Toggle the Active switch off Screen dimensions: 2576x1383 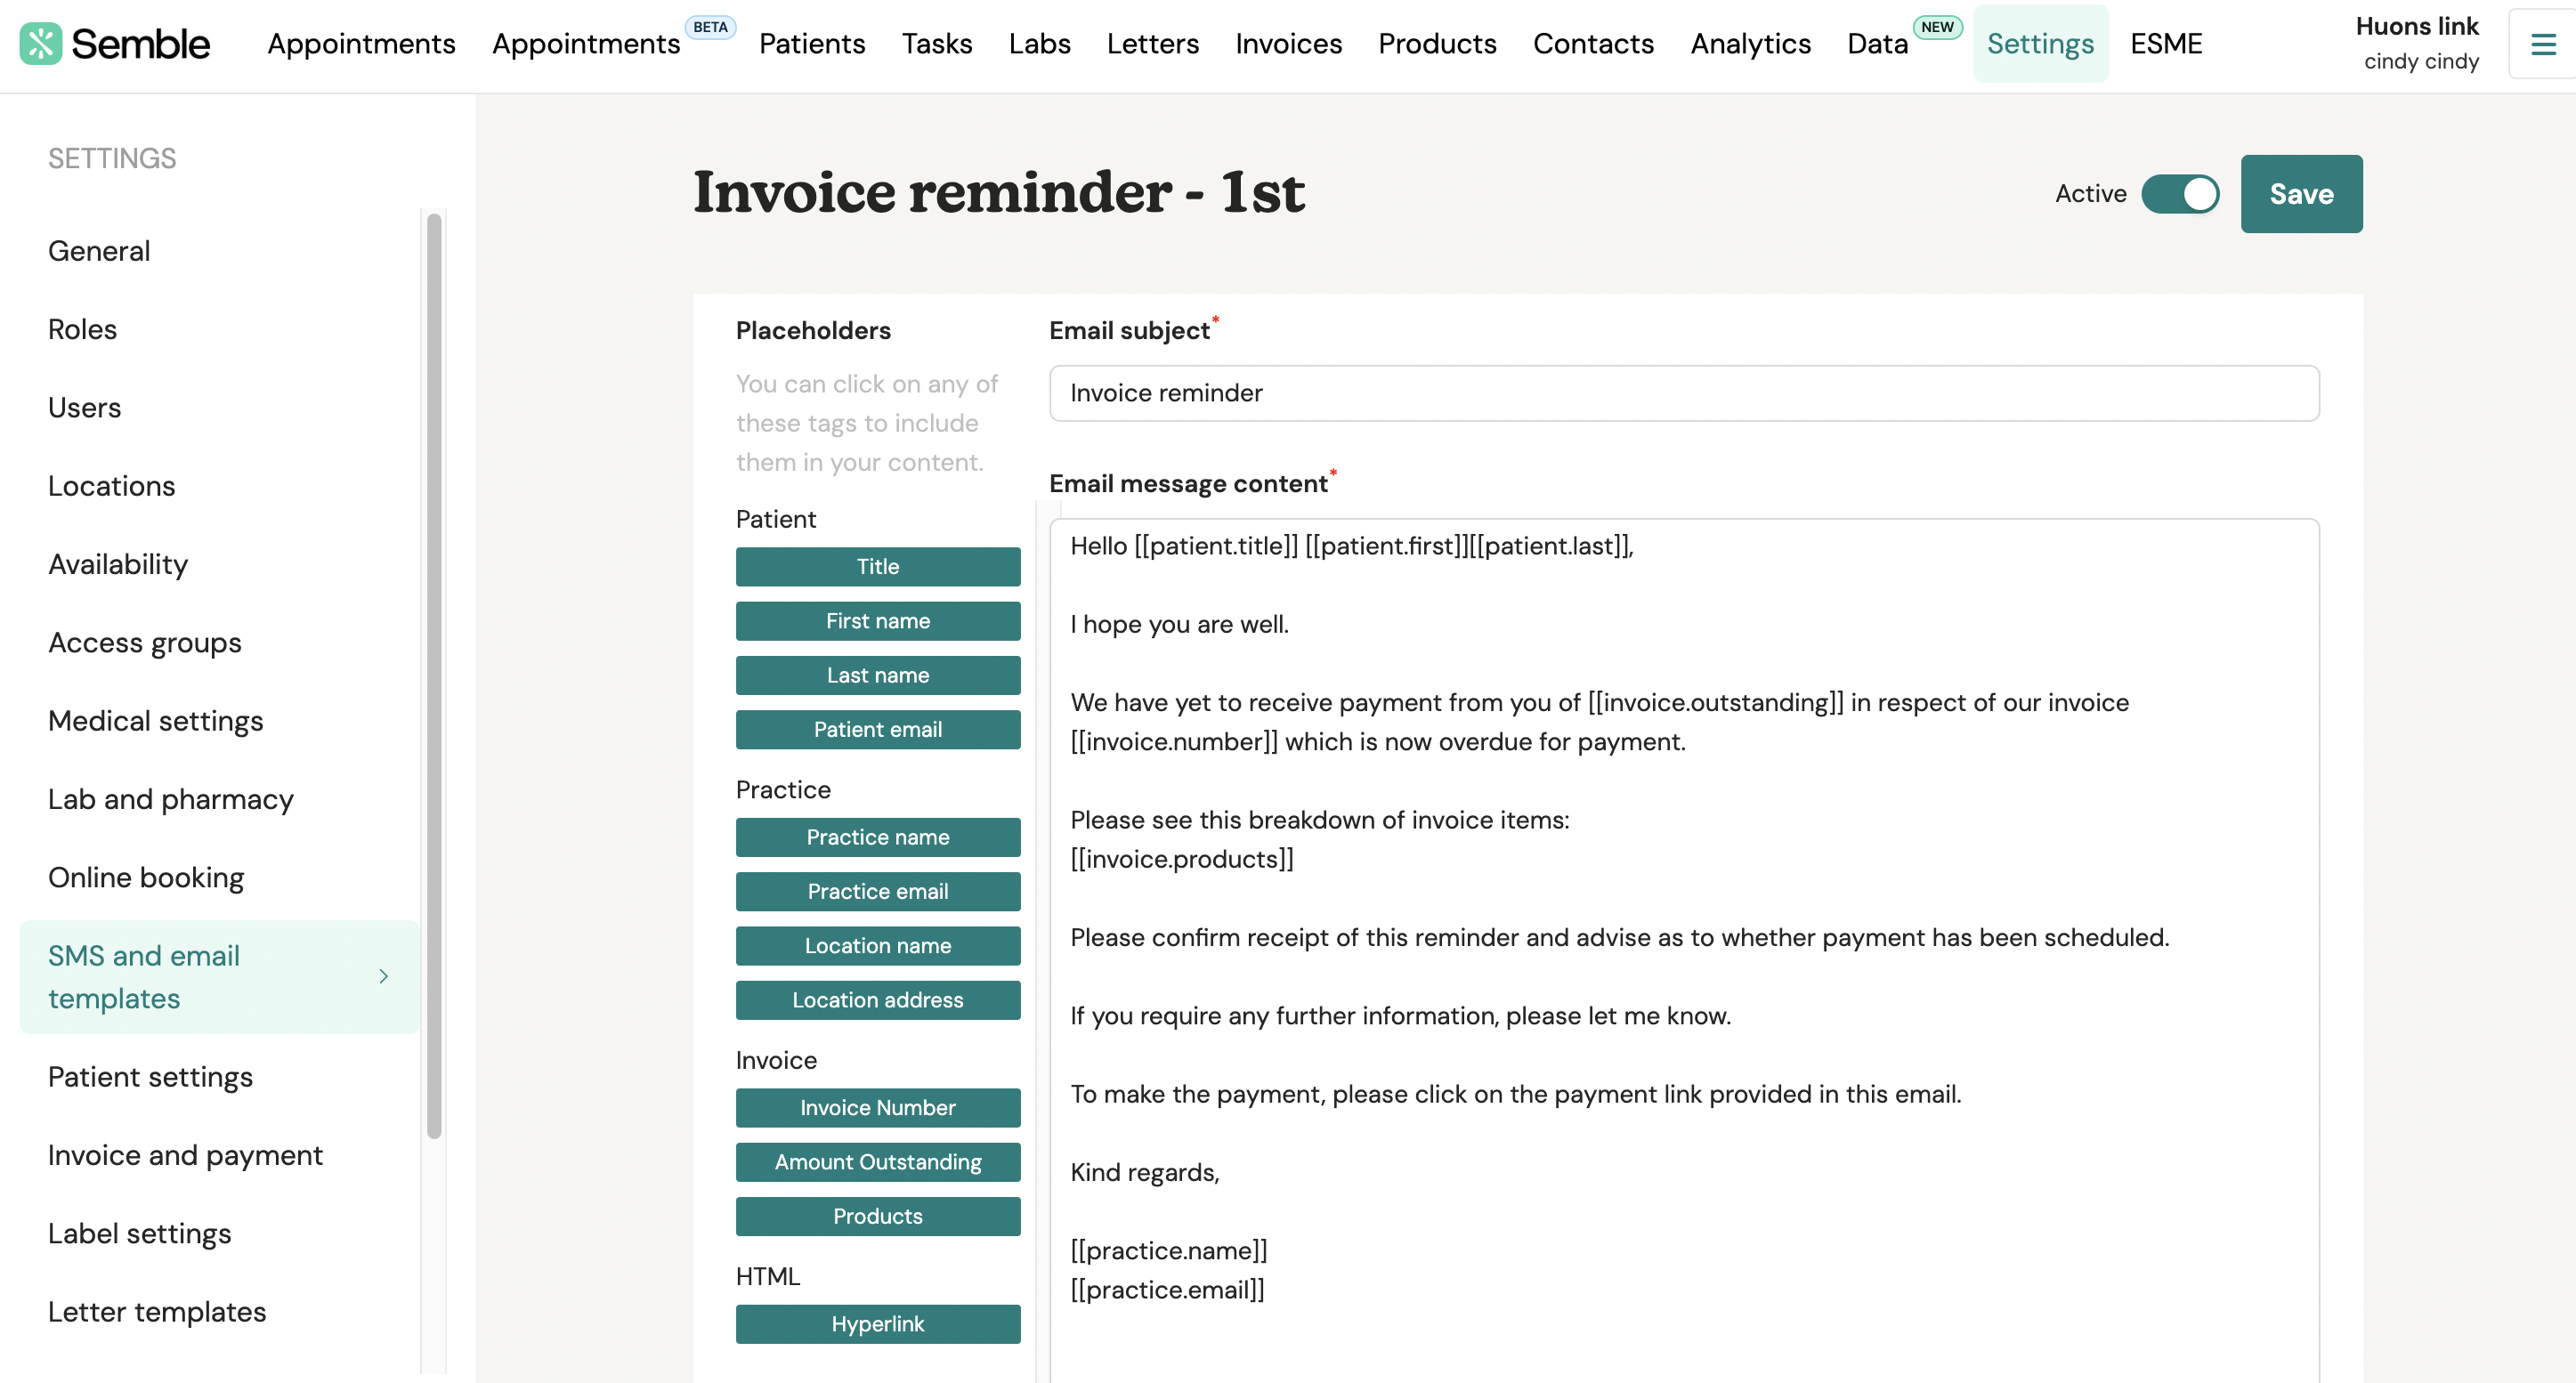(2180, 194)
